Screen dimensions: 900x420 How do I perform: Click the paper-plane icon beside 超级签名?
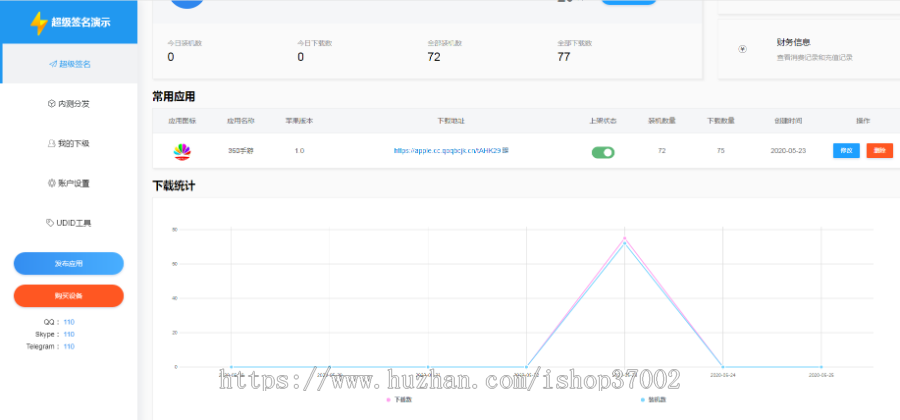coord(53,64)
